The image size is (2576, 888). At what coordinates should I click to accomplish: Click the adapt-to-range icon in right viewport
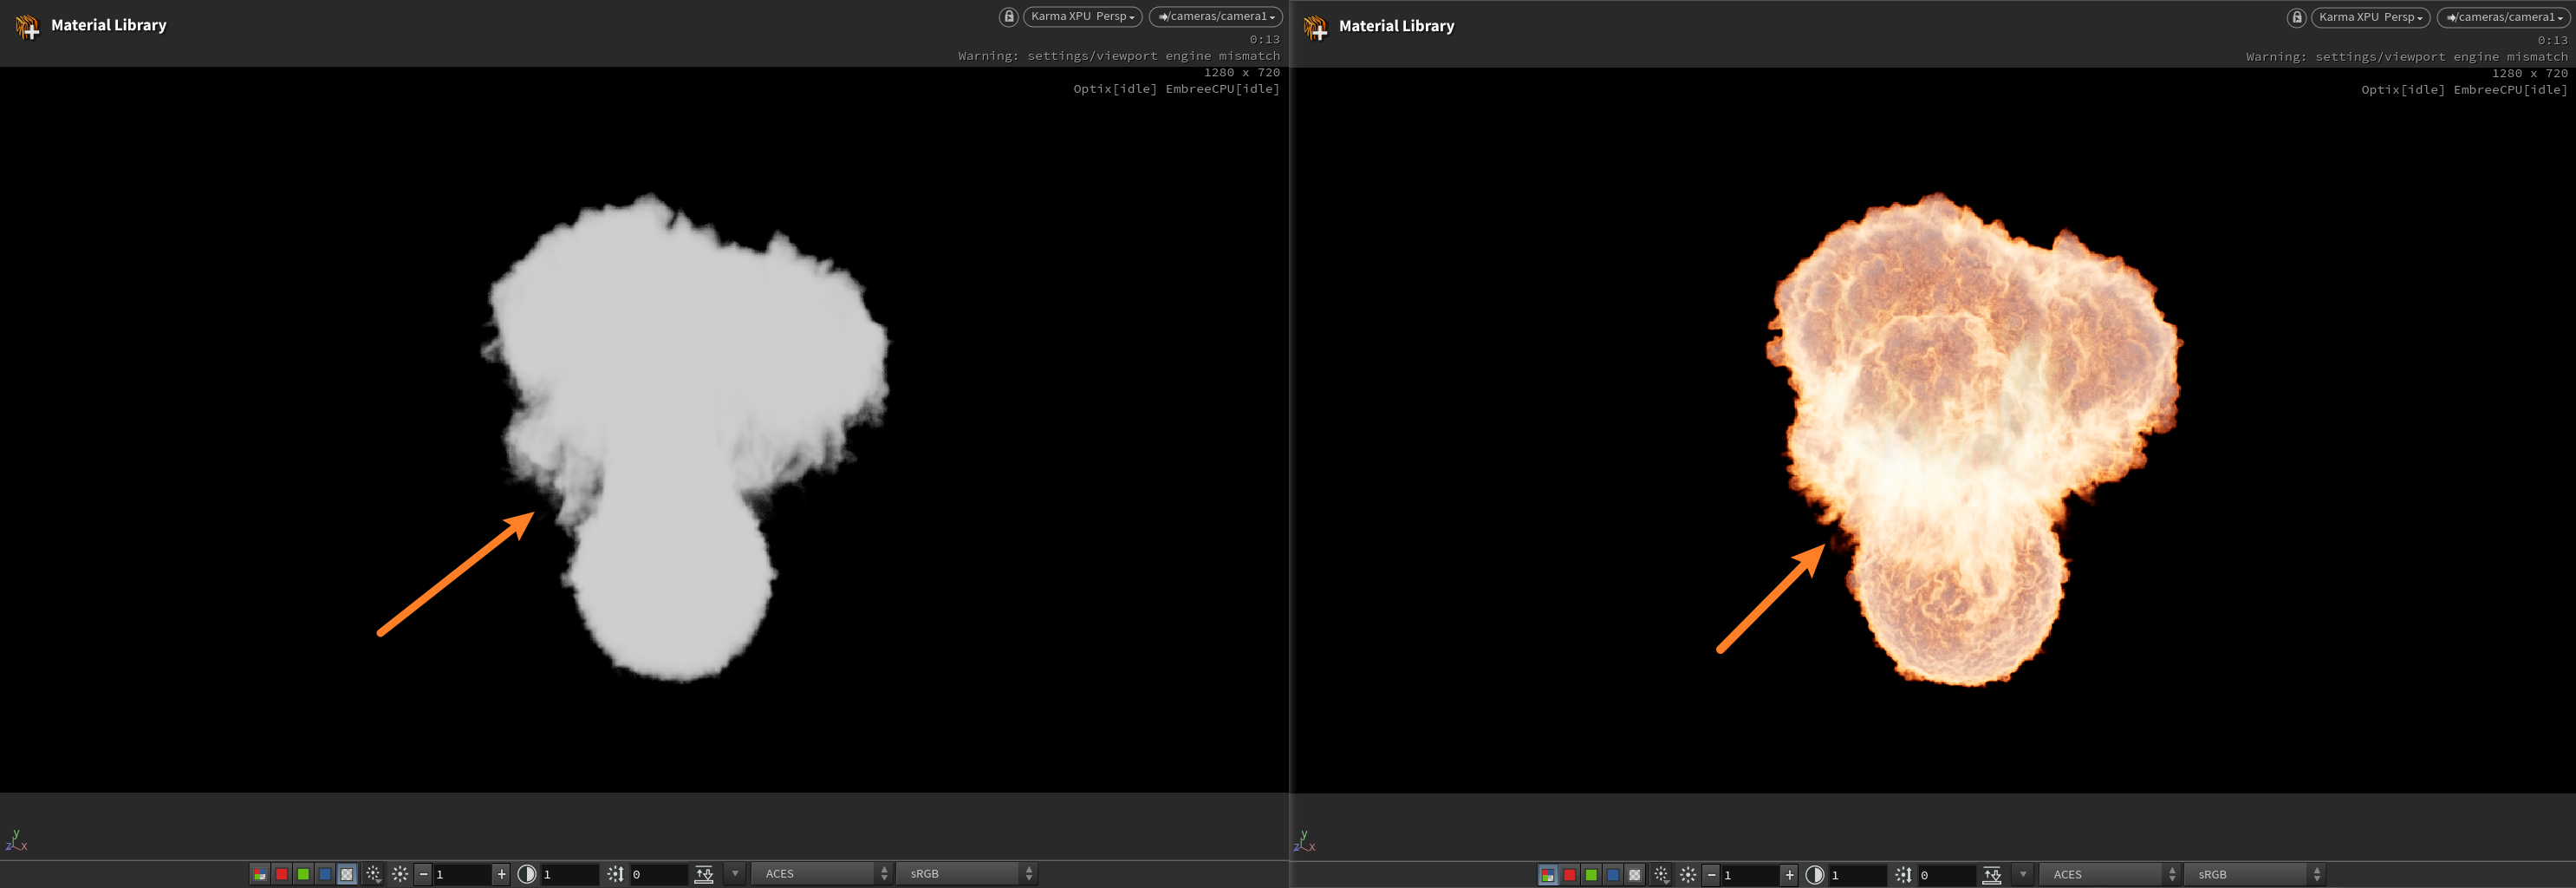(1992, 875)
